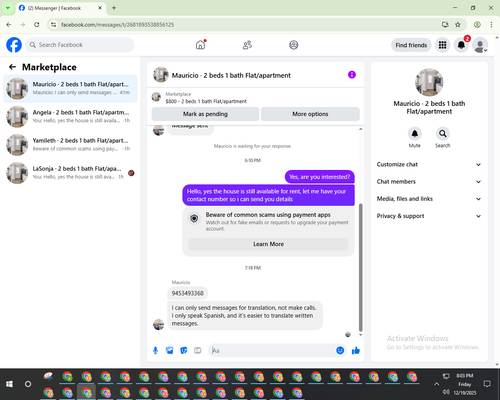The width and height of the screenshot is (500, 400).
Task: Open the Windows action center notifications icon
Action: (487, 384)
